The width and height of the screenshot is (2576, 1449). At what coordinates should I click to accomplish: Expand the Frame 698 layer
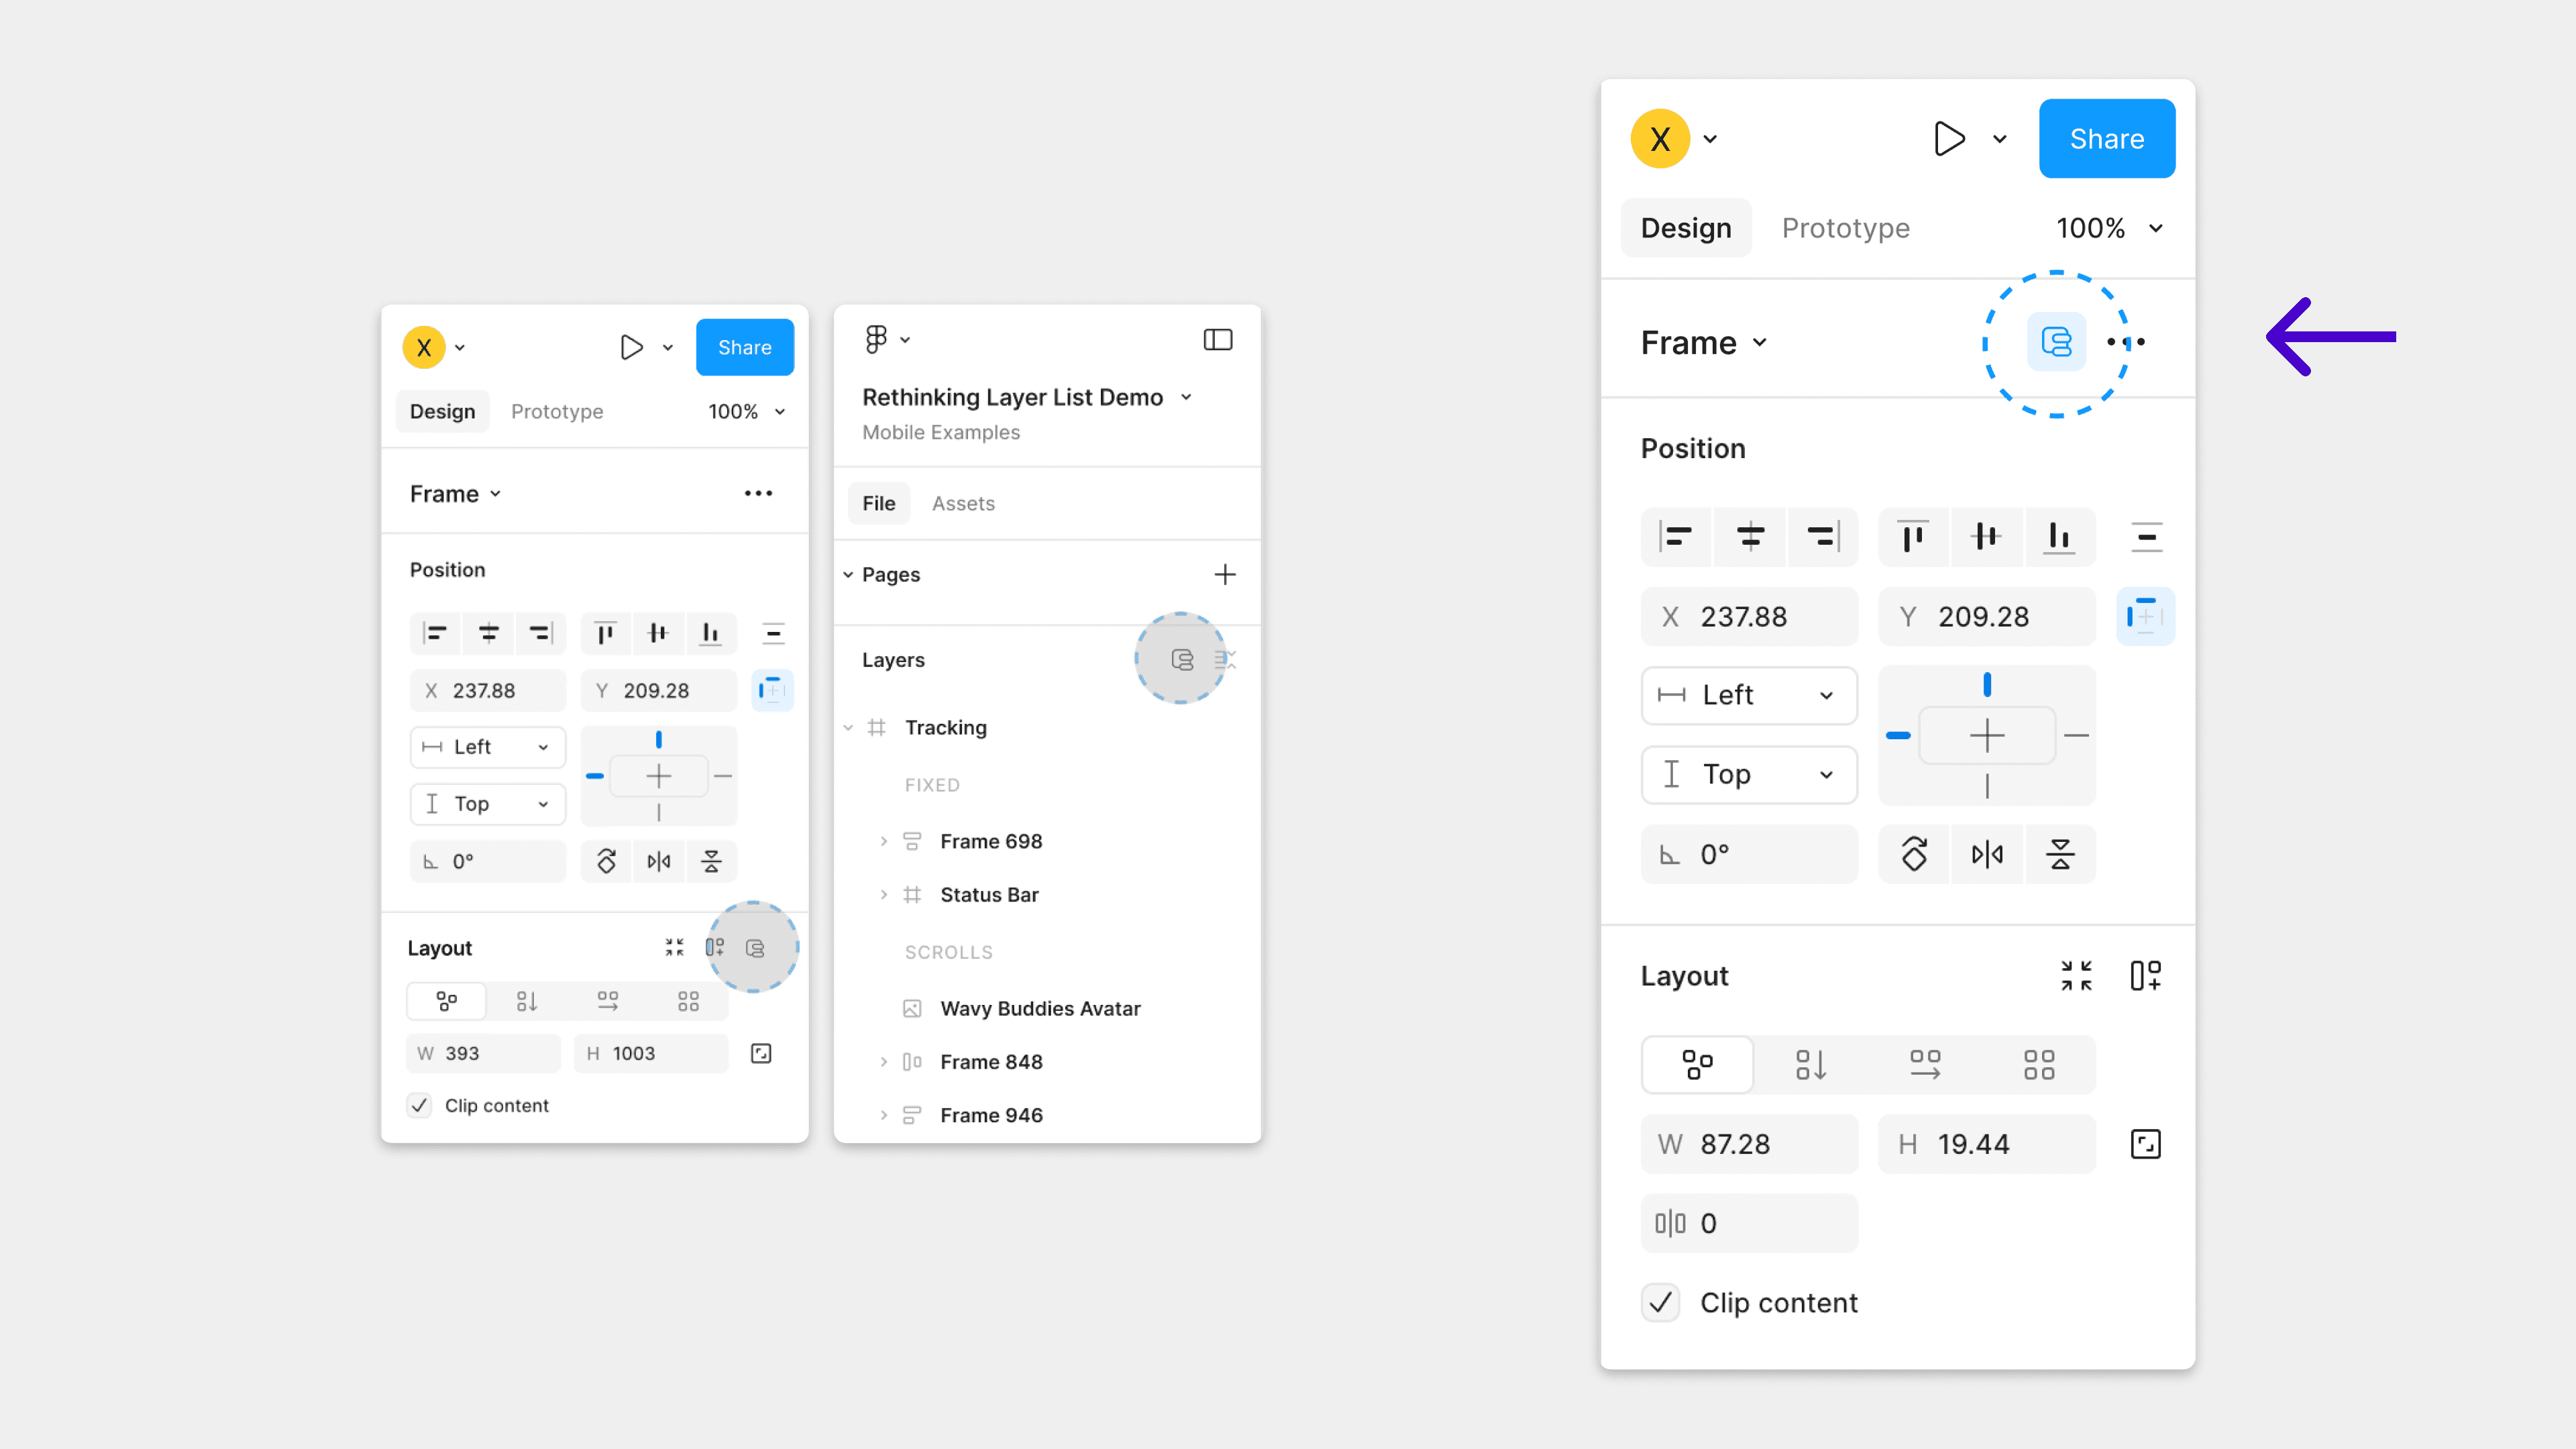883,841
